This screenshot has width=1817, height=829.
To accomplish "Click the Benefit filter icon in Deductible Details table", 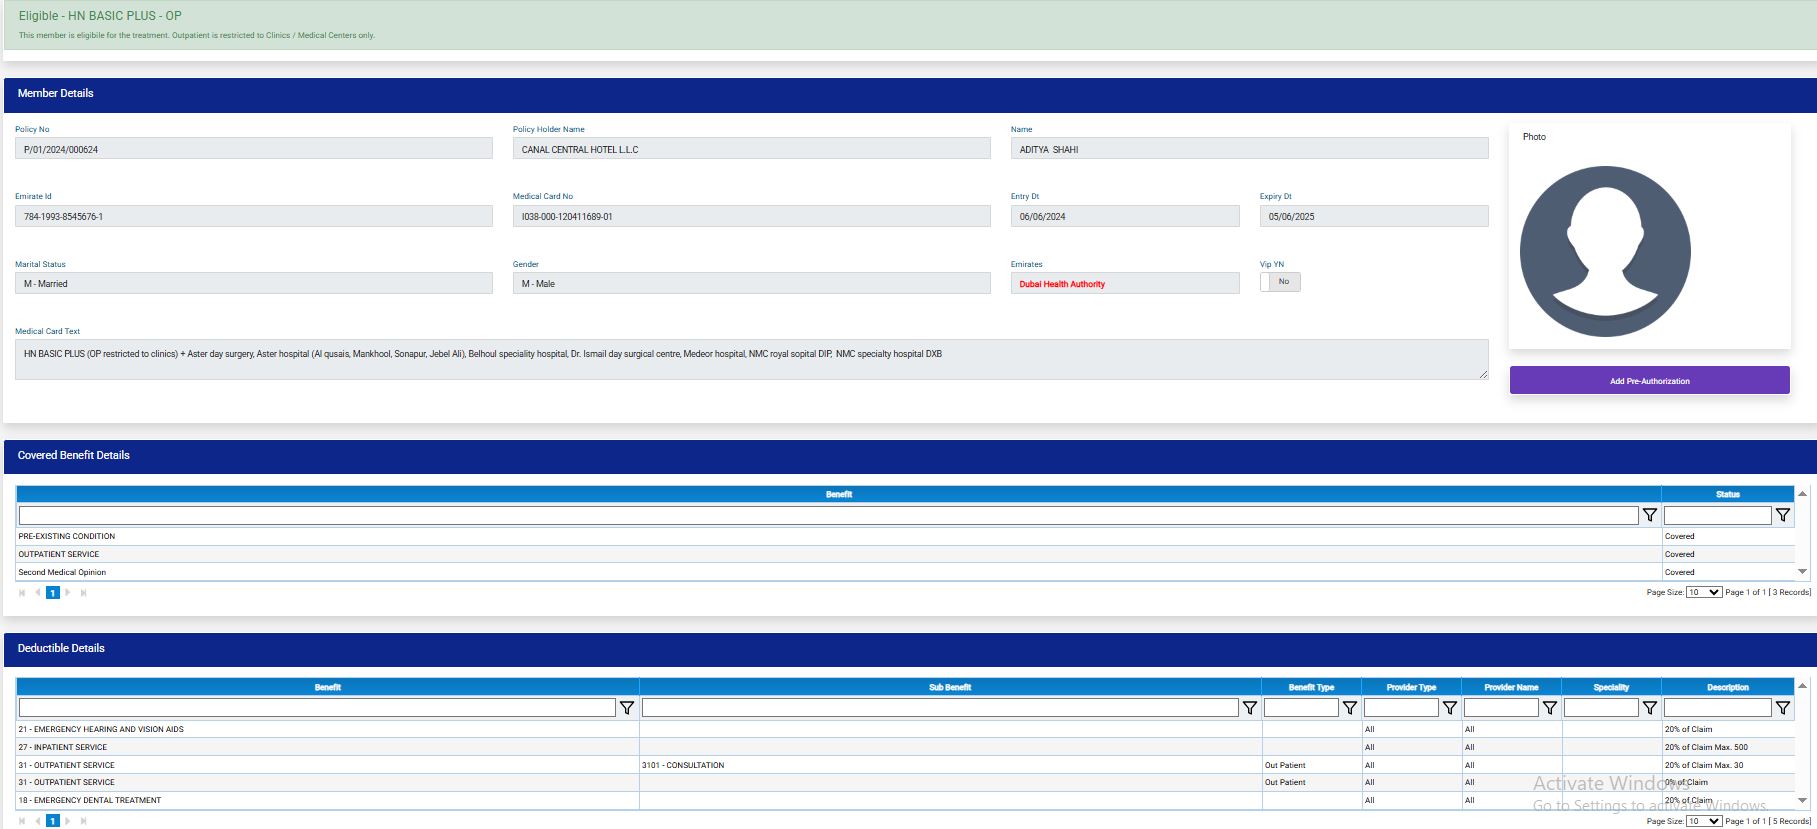I will (627, 708).
